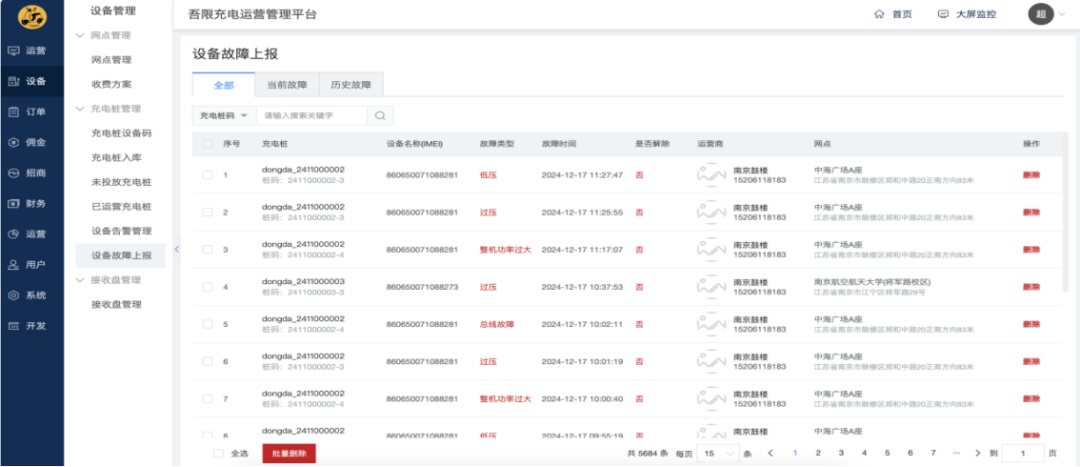Click the jump-to-page number field
This screenshot has width=1080, height=467.
1023,453
